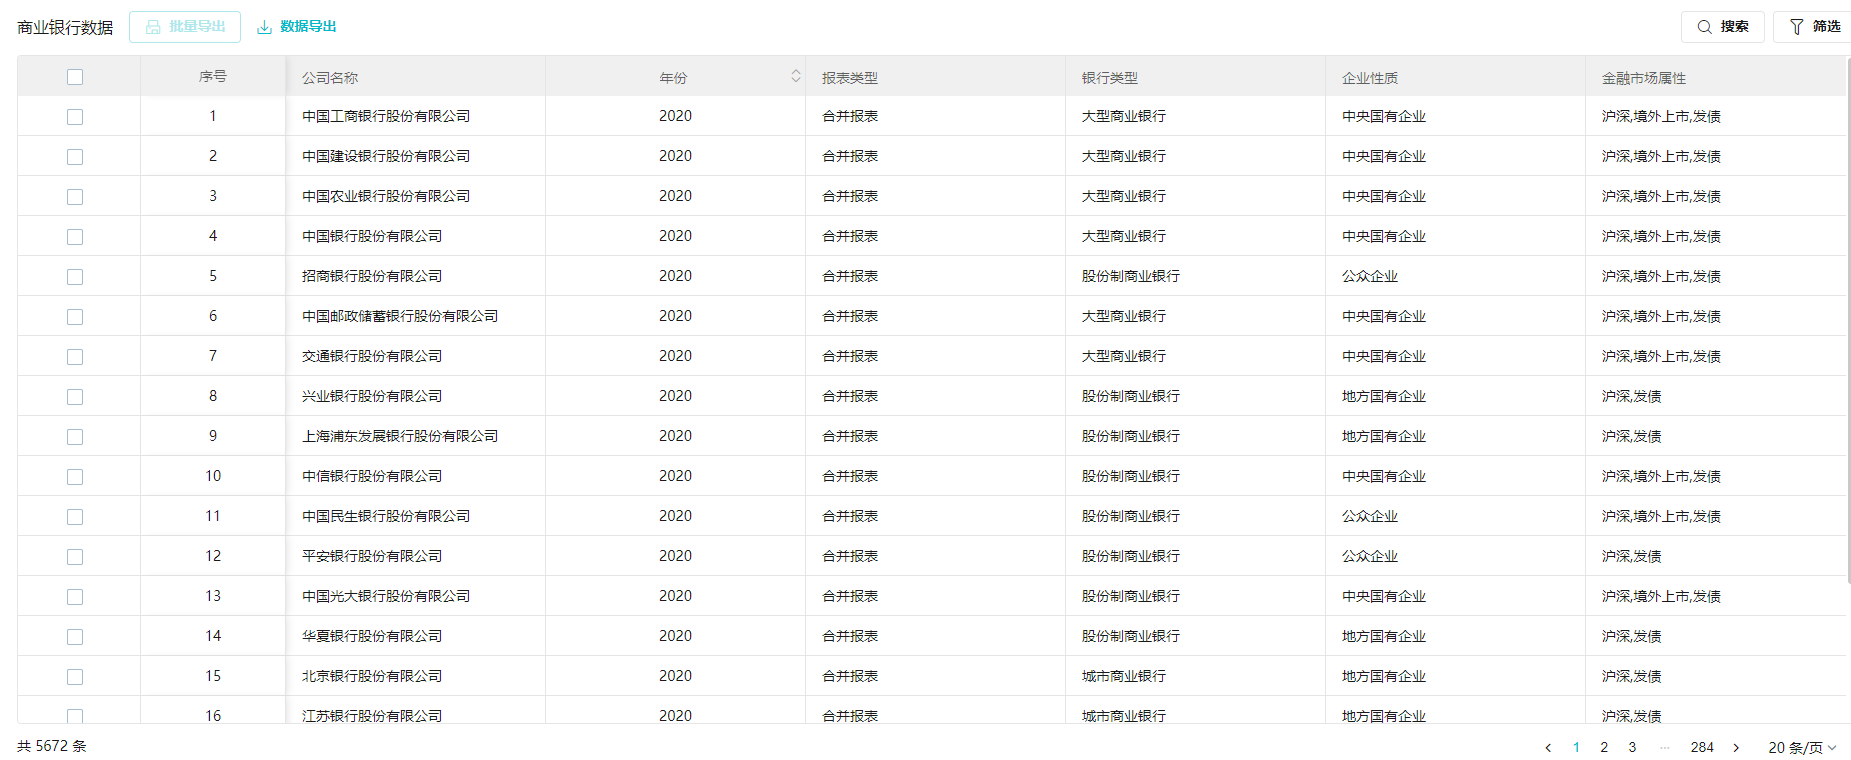Click the pagination ellipsis jump-forward
1851x760 pixels.
tap(1664, 747)
